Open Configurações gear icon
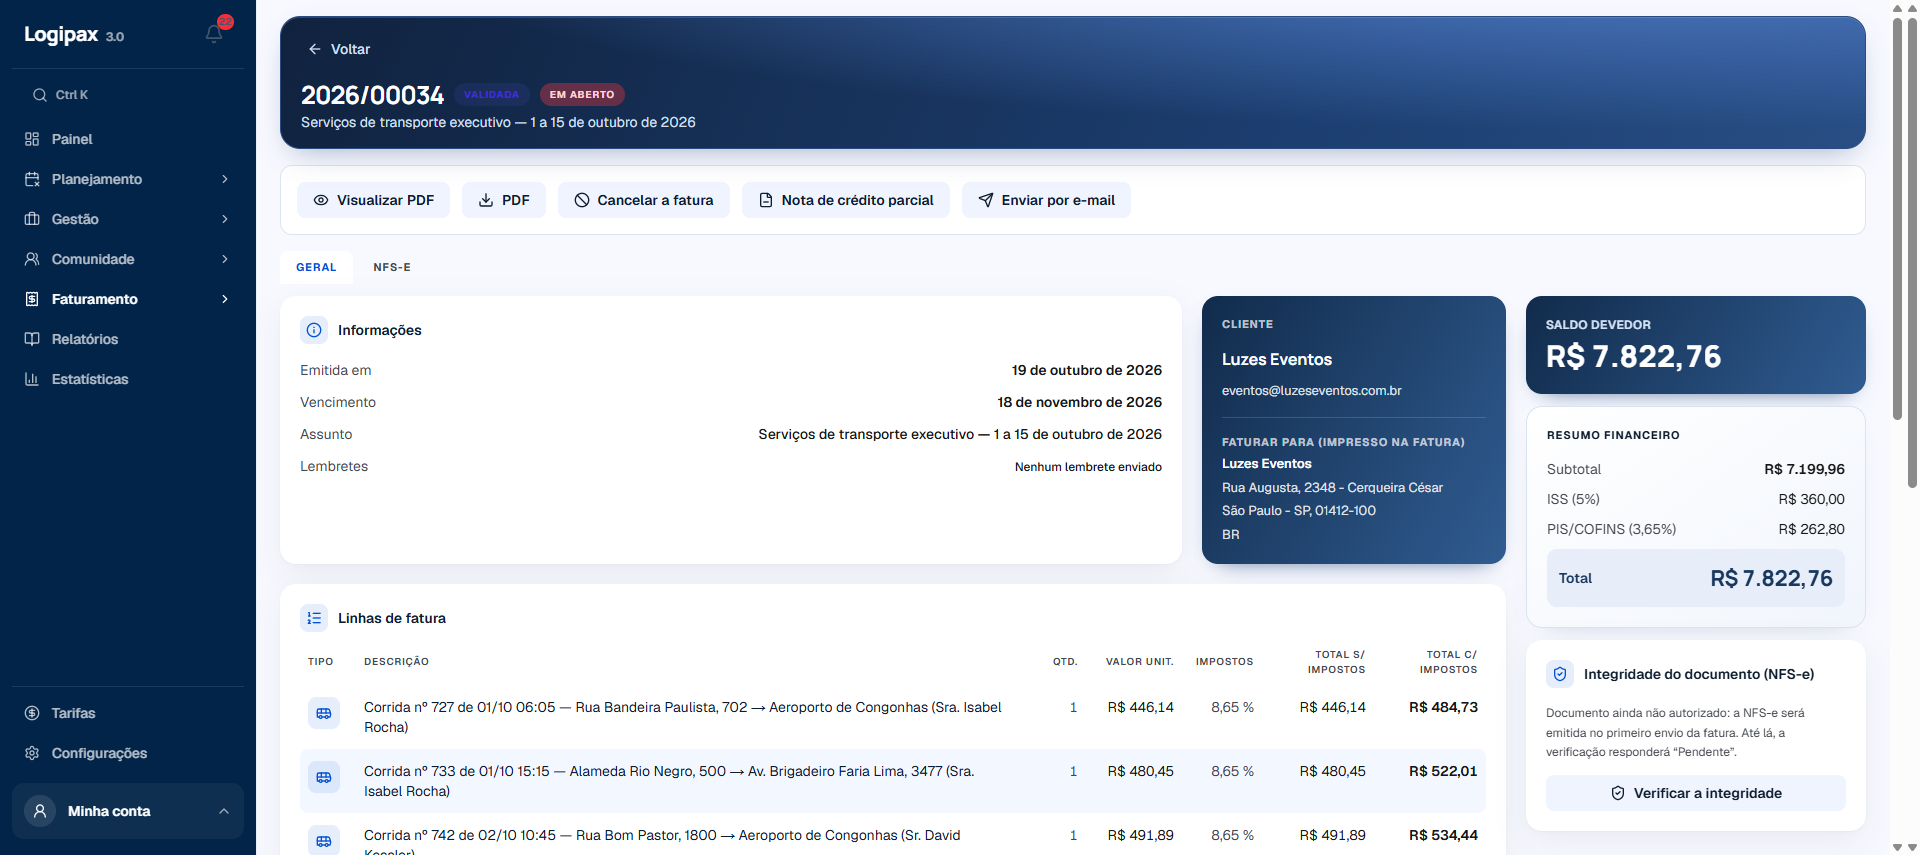Image resolution: width=1920 pixels, height=855 pixels. pyautogui.click(x=32, y=753)
